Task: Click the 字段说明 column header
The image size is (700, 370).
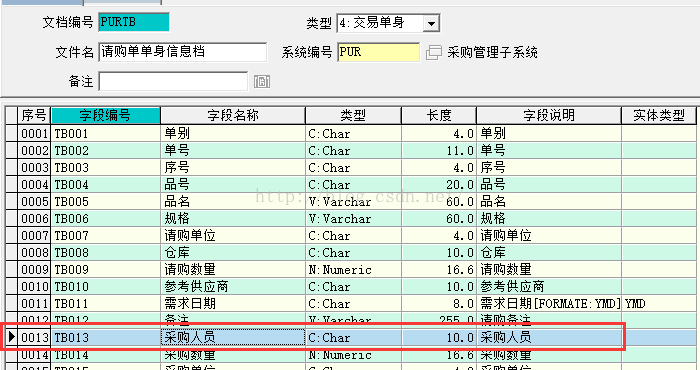Action: tap(549, 116)
